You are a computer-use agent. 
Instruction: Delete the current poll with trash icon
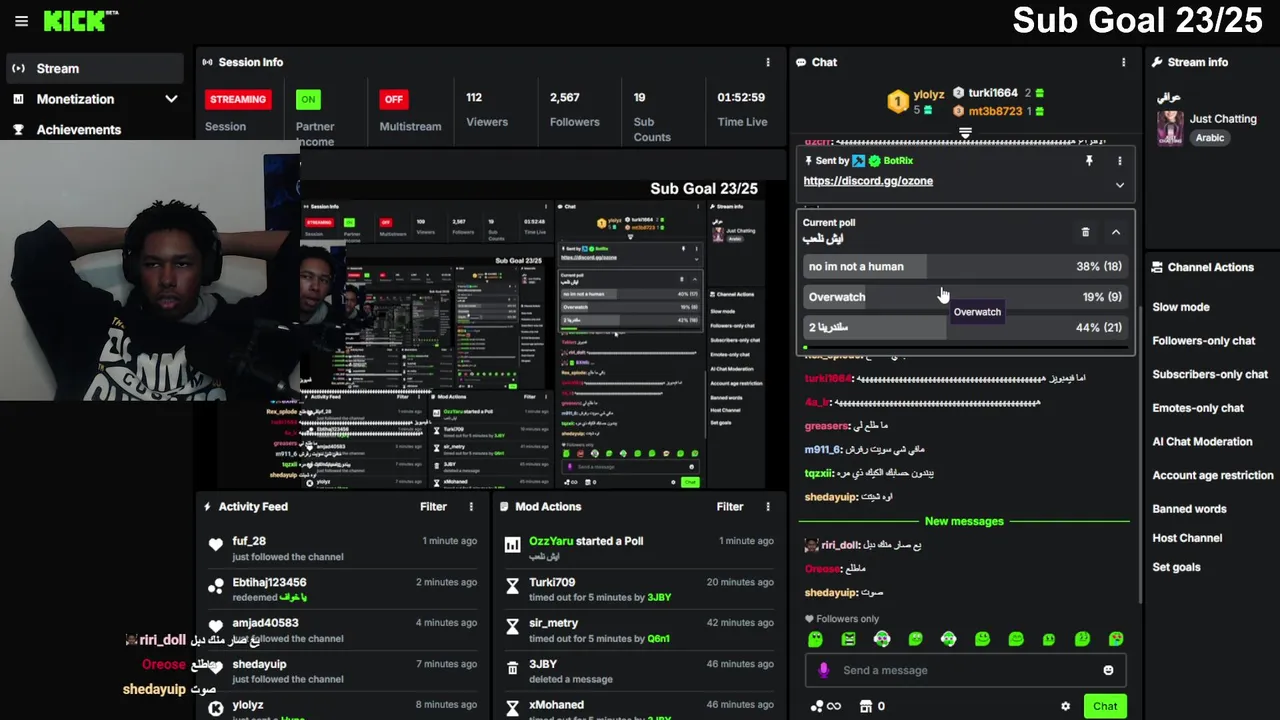pyautogui.click(x=1085, y=232)
